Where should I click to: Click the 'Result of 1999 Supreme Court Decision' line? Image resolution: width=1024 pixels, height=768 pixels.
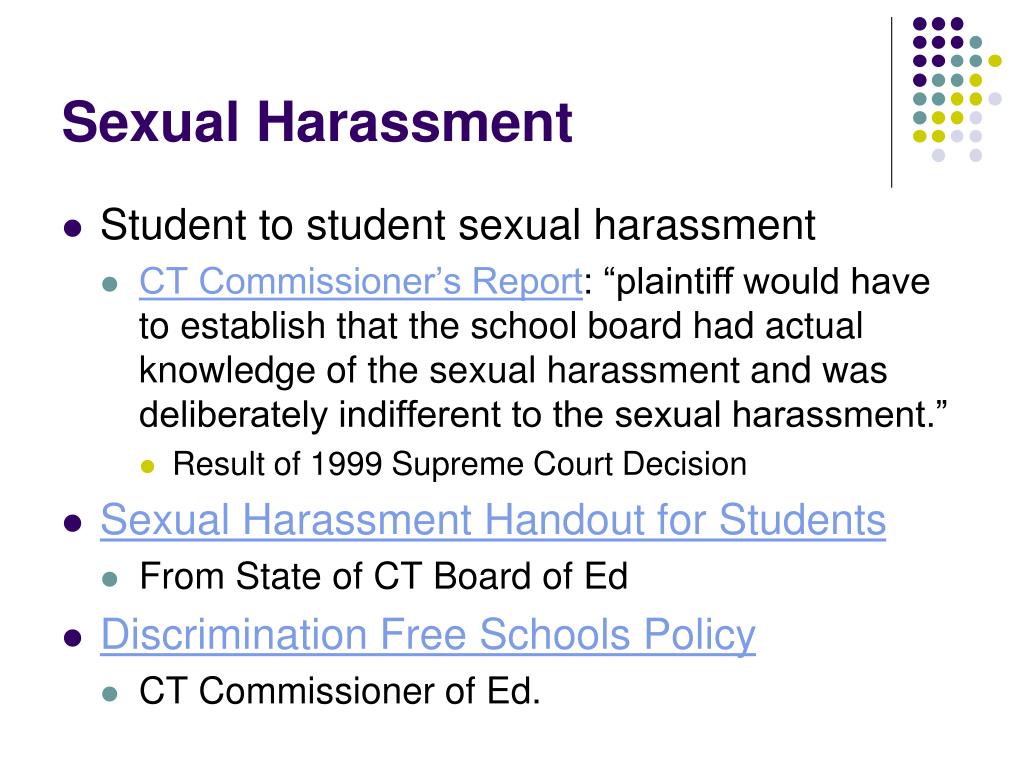click(460, 464)
